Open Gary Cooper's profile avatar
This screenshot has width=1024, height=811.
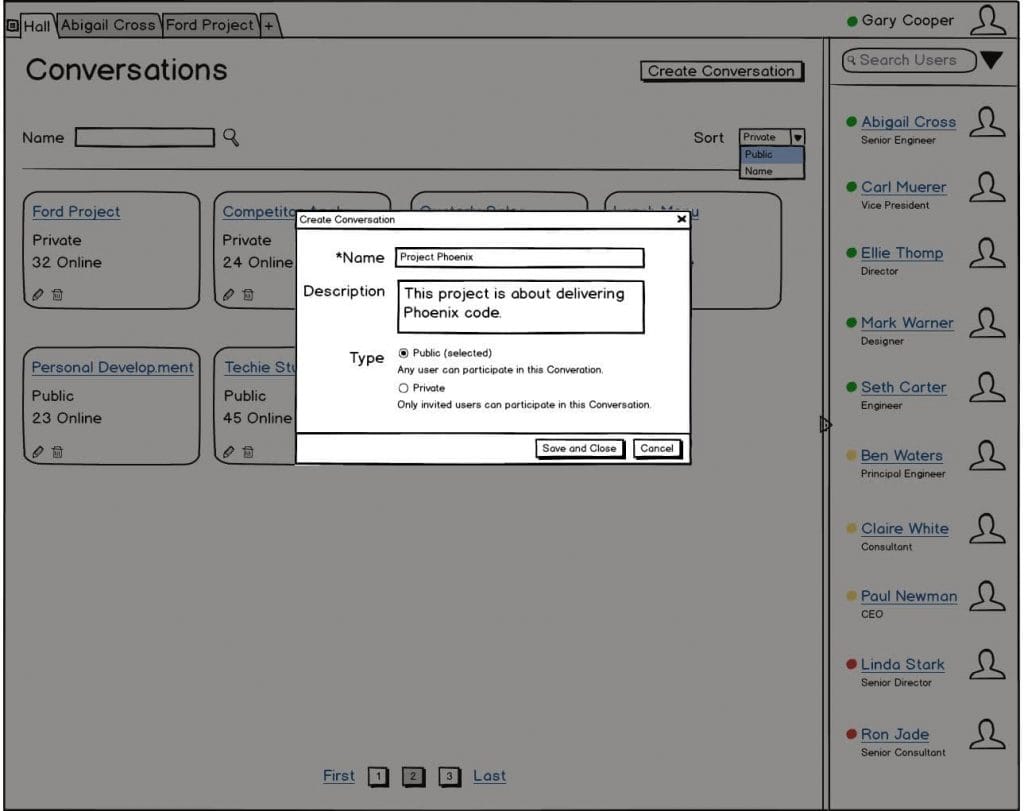coord(987,20)
